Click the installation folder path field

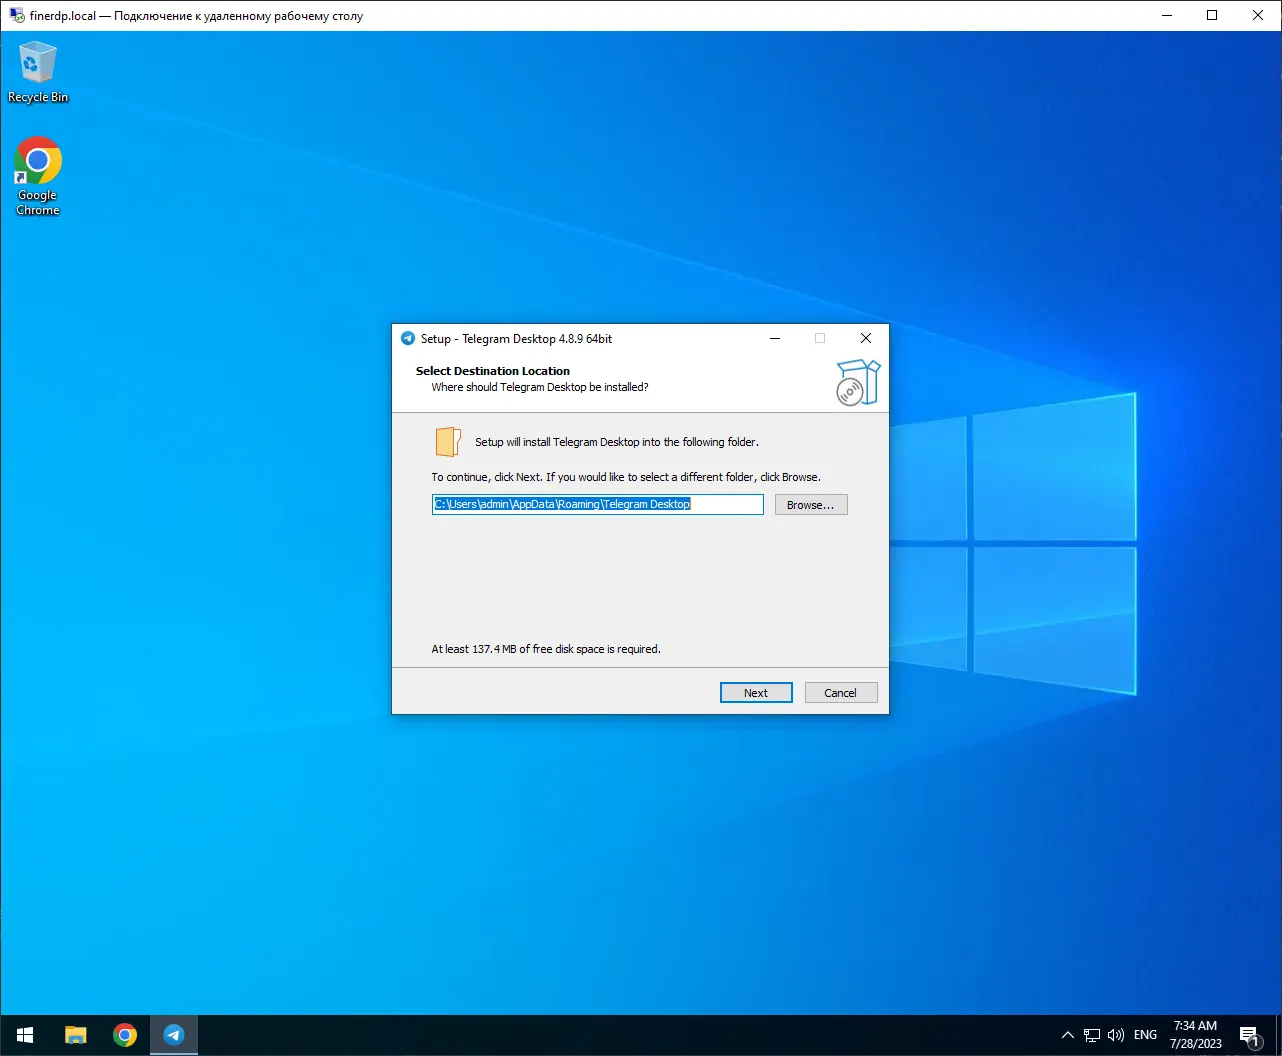(x=597, y=505)
